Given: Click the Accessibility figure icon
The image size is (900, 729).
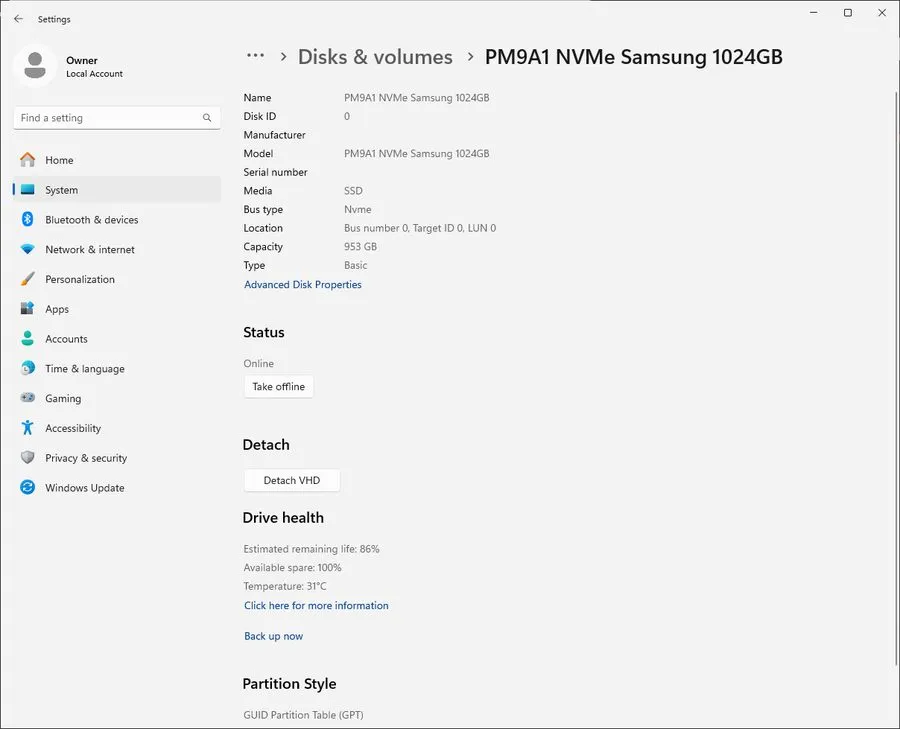Looking at the screenshot, I should (x=28, y=428).
